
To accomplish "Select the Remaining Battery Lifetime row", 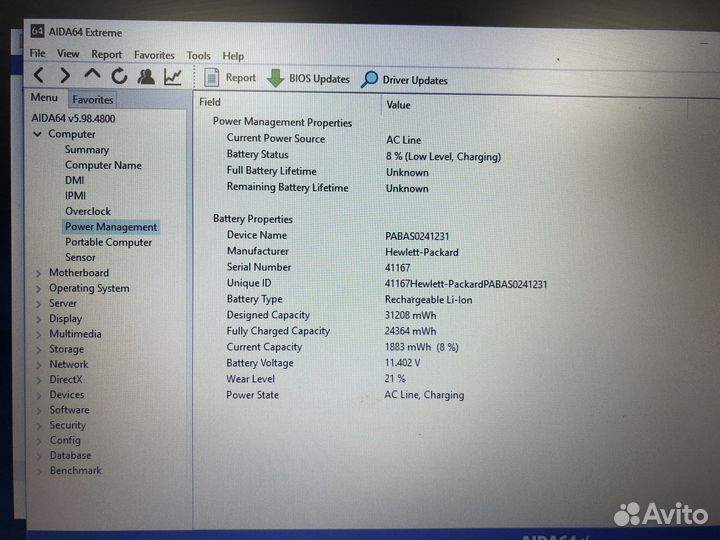I will tap(327, 188).
